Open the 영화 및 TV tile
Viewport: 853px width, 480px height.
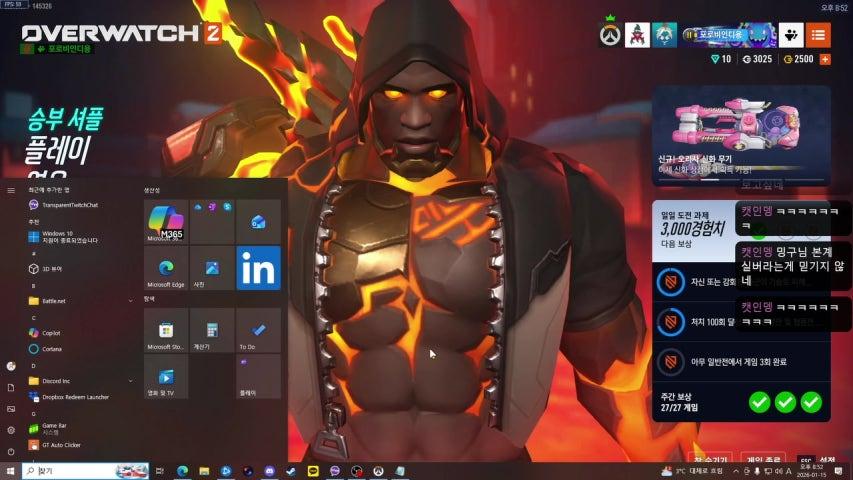[x=166, y=377]
